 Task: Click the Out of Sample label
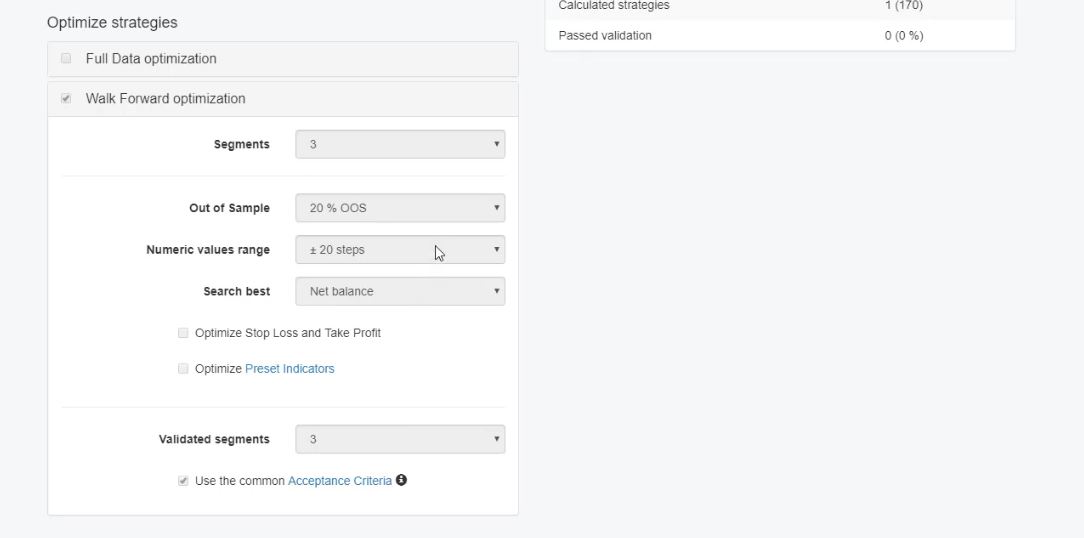point(229,208)
